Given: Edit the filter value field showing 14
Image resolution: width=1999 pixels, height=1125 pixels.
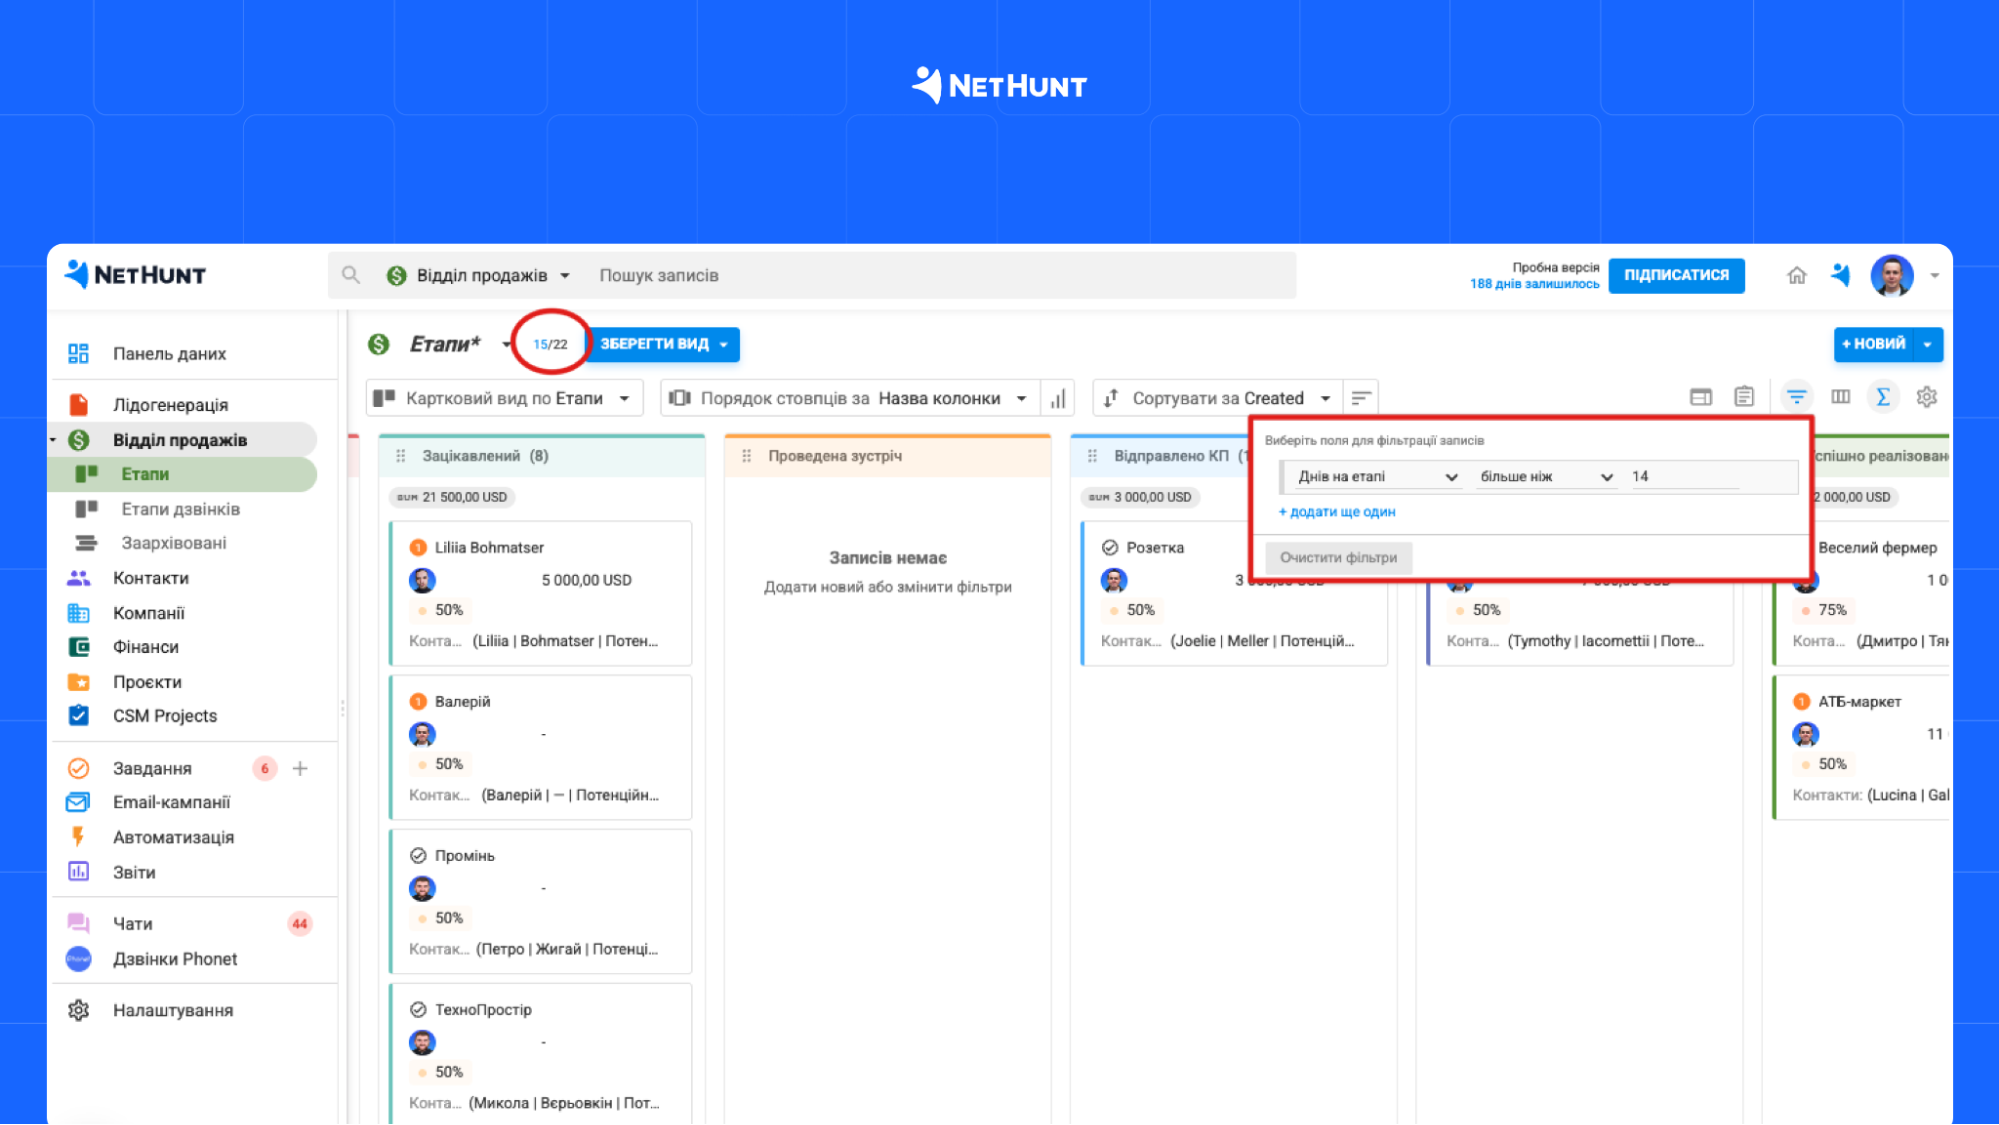Looking at the screenshot, I should click(x=1684, y=477).
